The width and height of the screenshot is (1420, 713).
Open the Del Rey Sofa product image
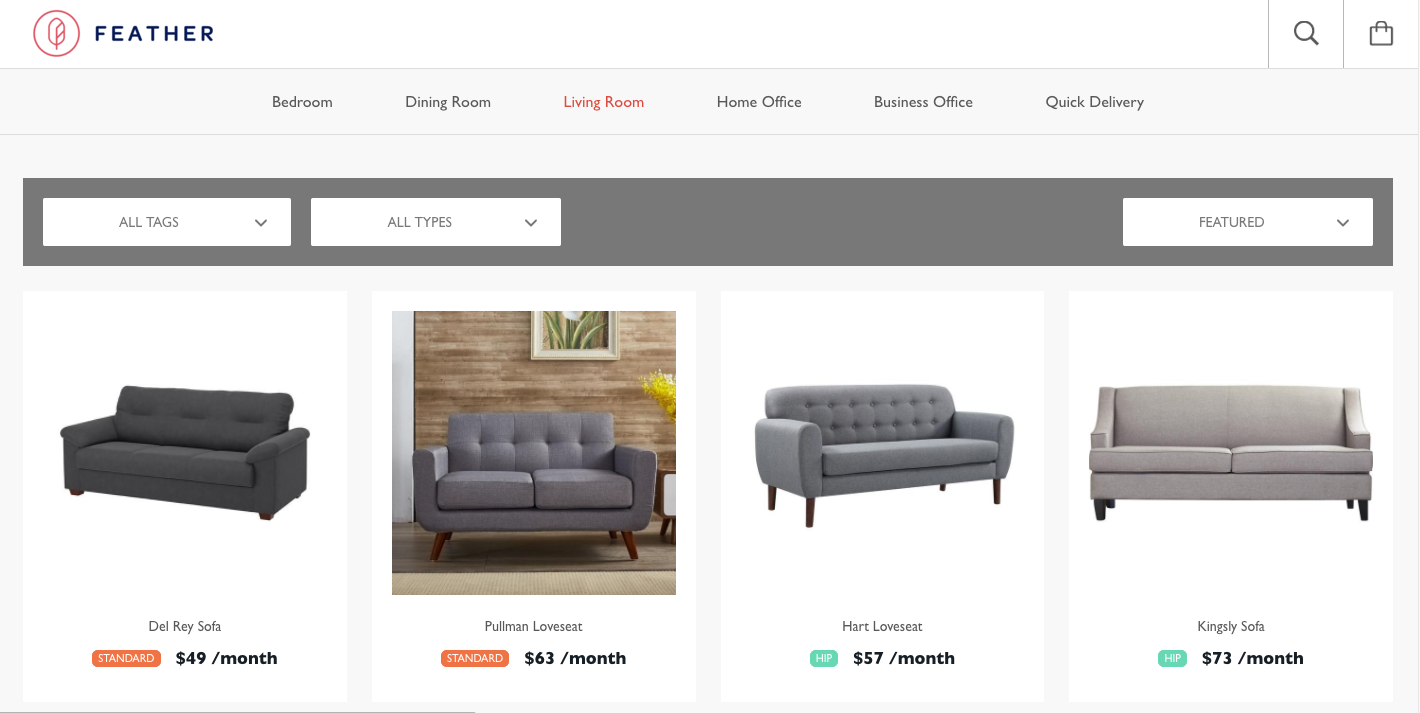pyautogui.click(x=185, y=452)
